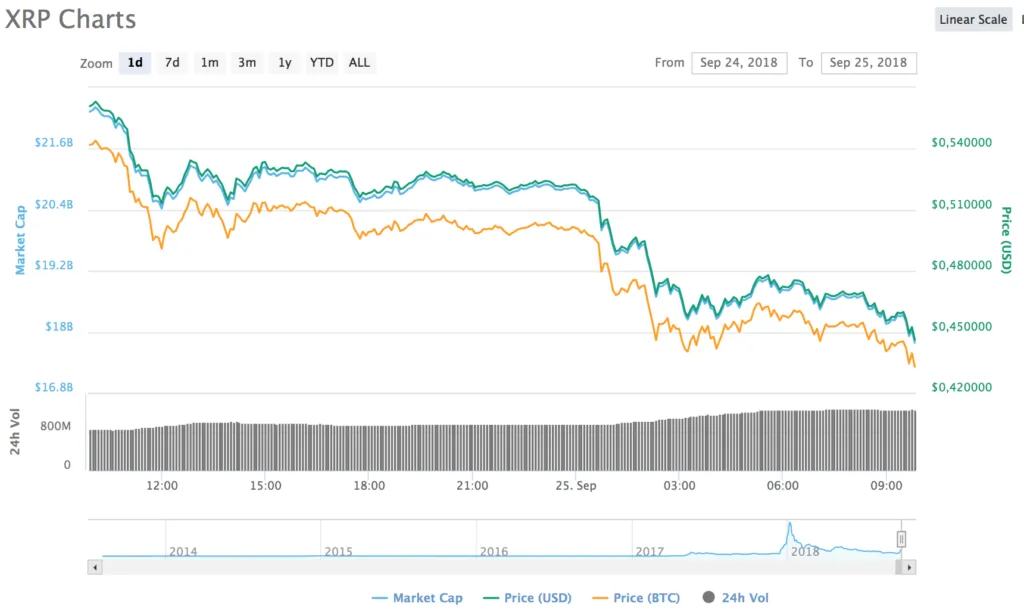
Task: Select the 1y zoom range
Action: tap(285, 63)
